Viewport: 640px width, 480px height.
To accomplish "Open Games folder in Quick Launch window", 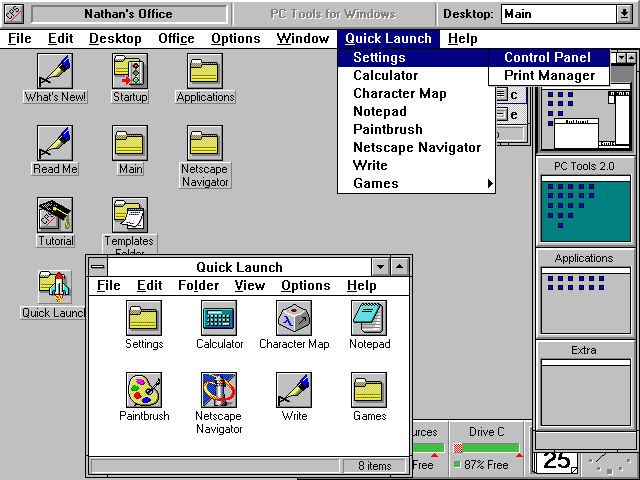I will [369, 390].
